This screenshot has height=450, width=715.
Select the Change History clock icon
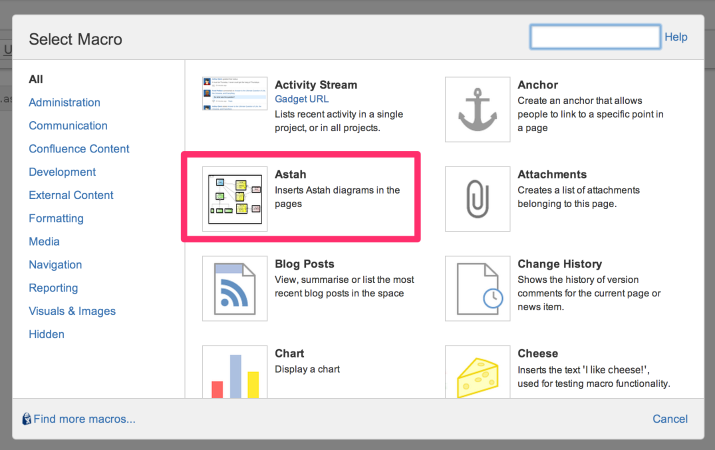tap(477, 288)
